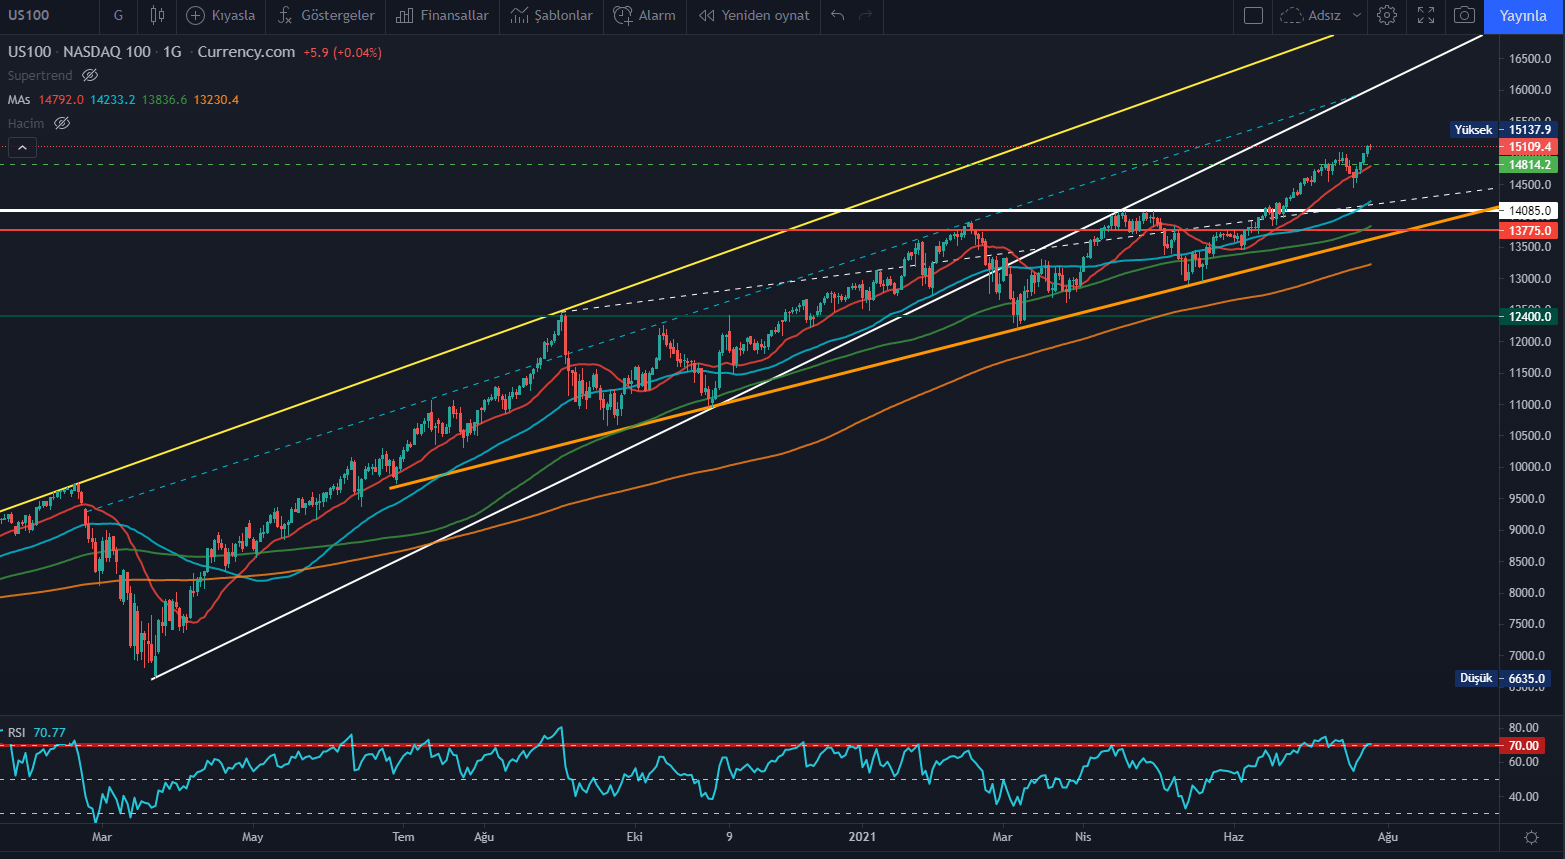The image size is (1565, 859).
Task: Click the 13230.4 orange MA value
Action: pos(216,100)
